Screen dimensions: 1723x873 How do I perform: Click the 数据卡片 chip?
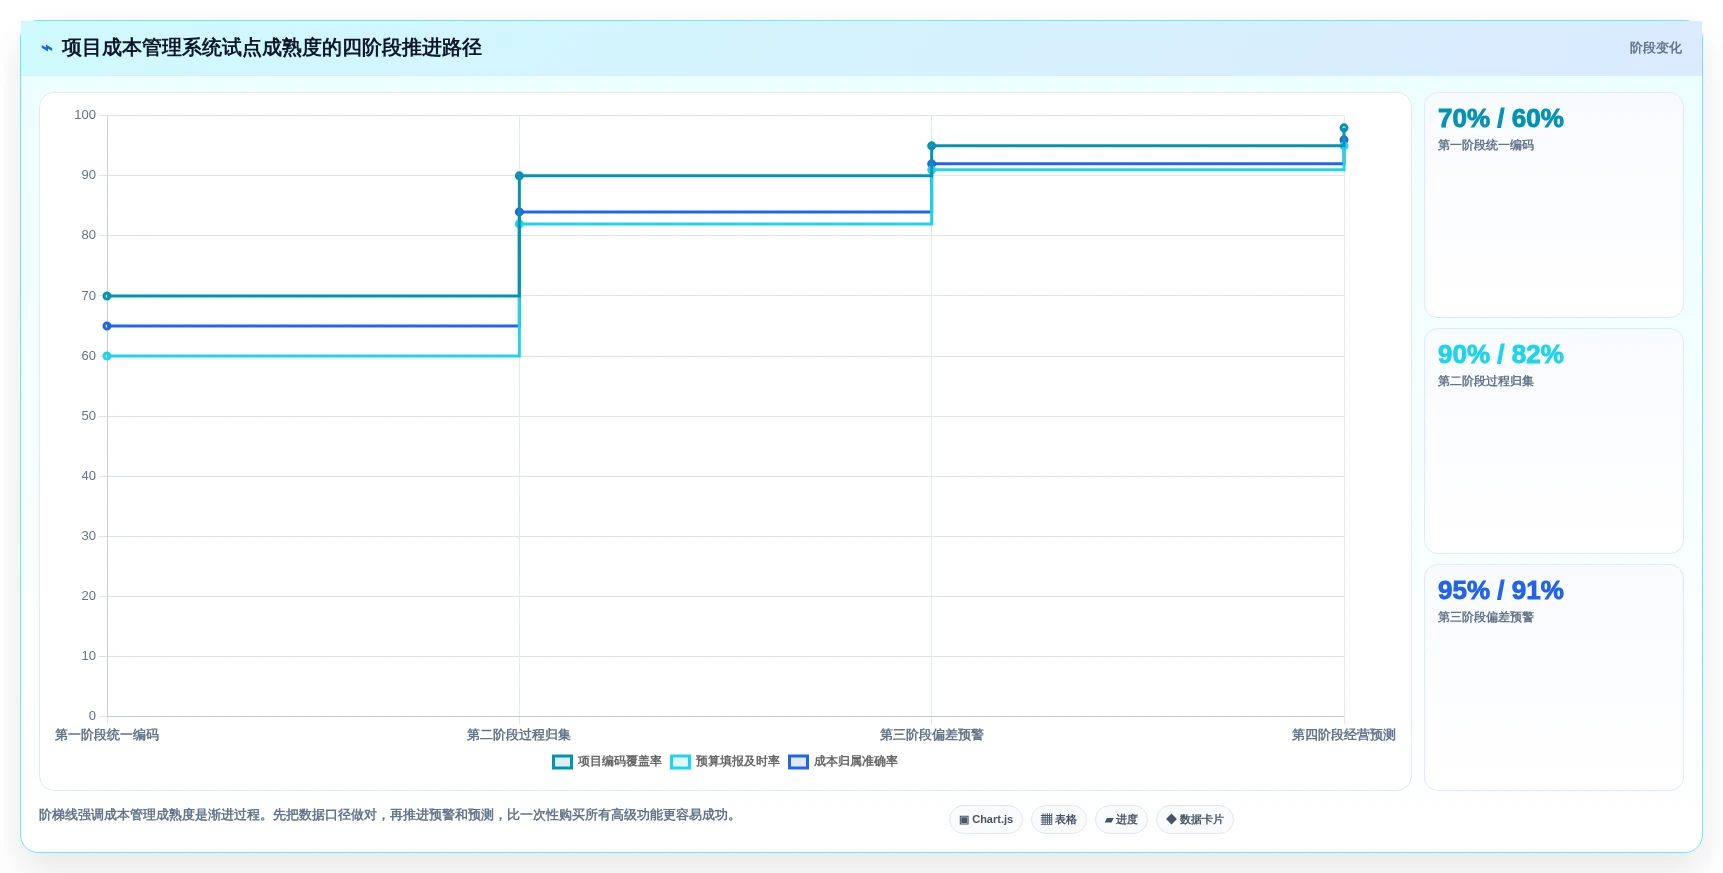(1195, 820)
